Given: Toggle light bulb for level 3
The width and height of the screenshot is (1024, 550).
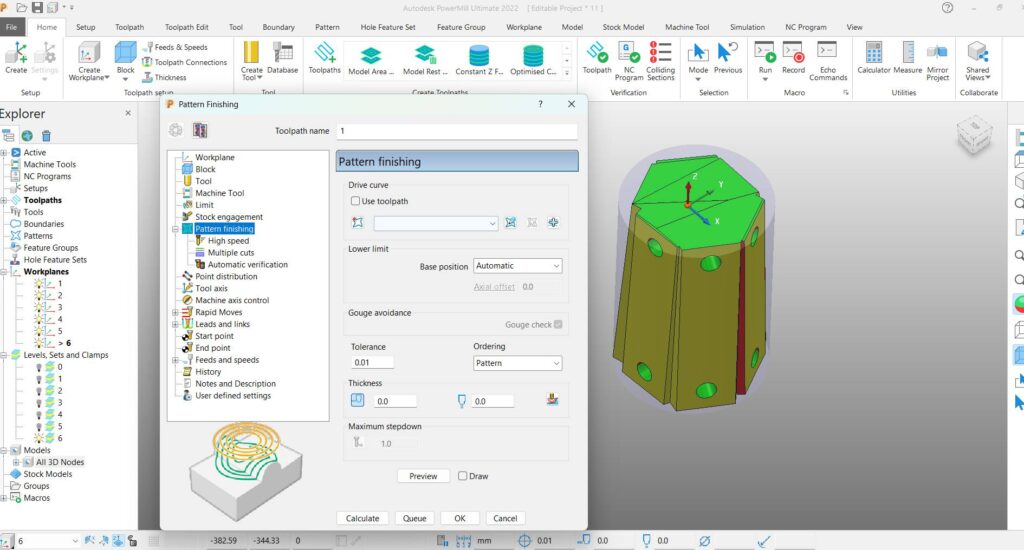Looking at the screenshot, I should (x=39, y=403).
